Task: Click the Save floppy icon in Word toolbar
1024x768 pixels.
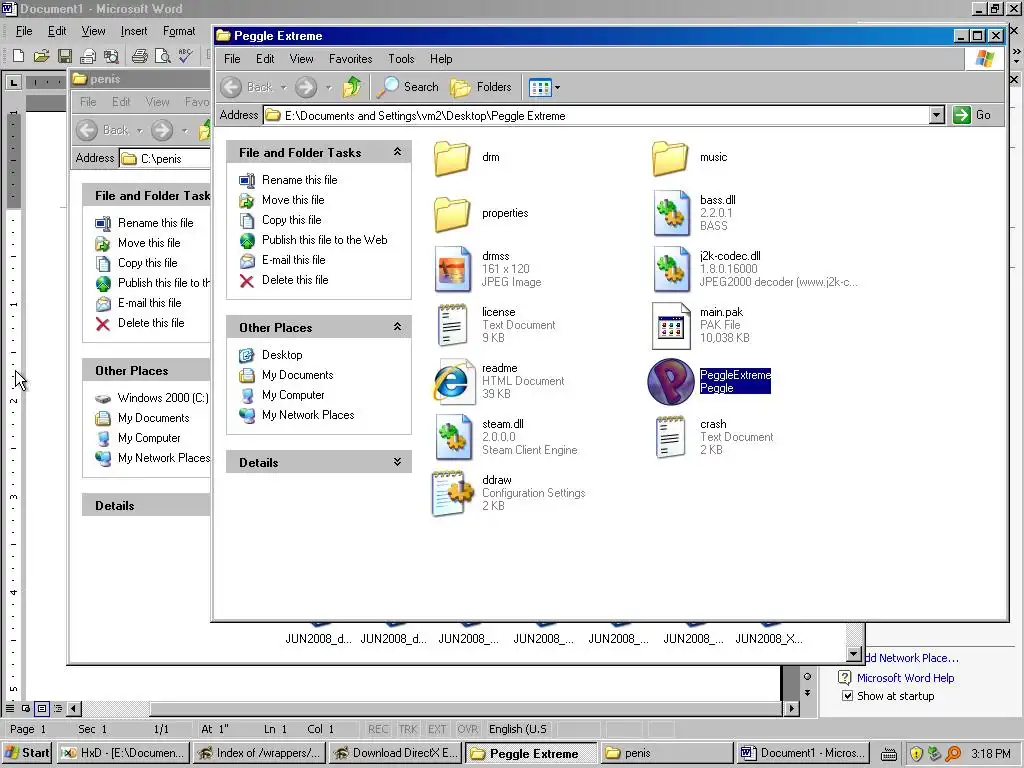Action: click(x=65, y=56)
